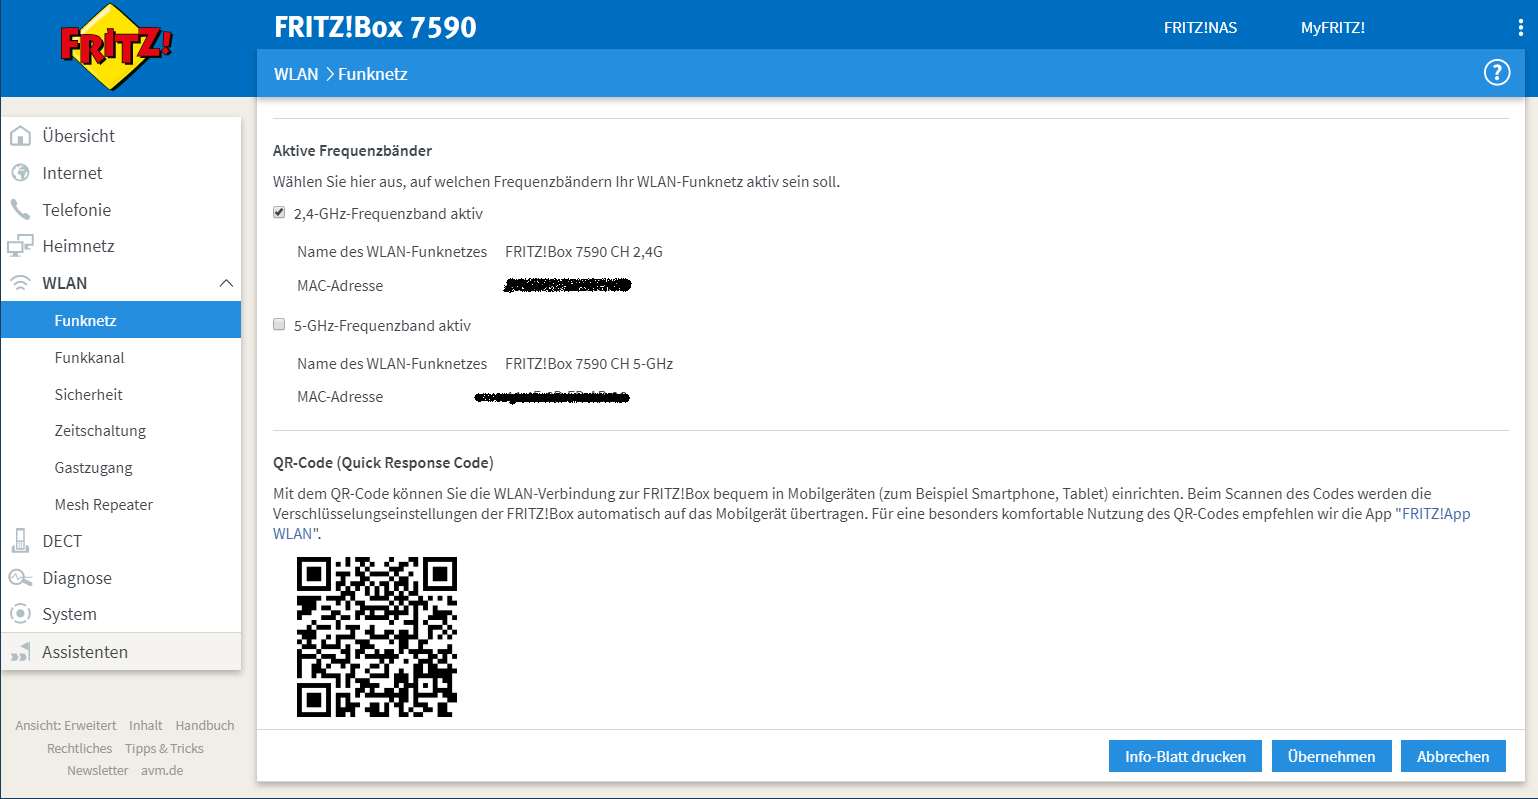Visit the avm.de footer link
This screenshot has width=1538, height=799.
point(162,770)
